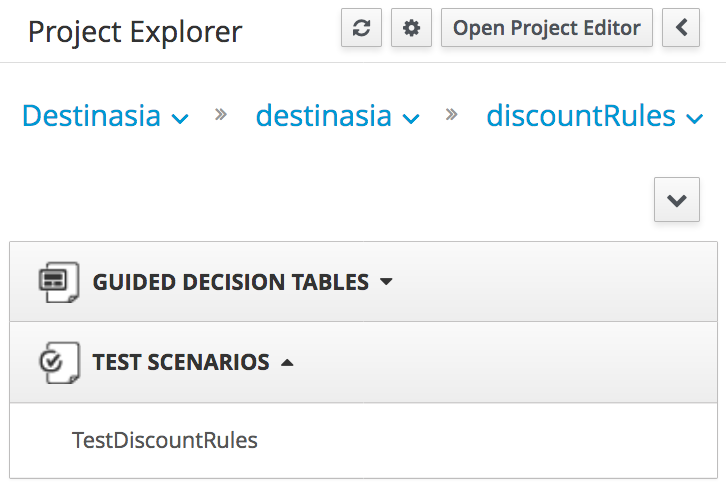Open the gear settings icon
Screen dimensions: 726x492
[411, 28]
